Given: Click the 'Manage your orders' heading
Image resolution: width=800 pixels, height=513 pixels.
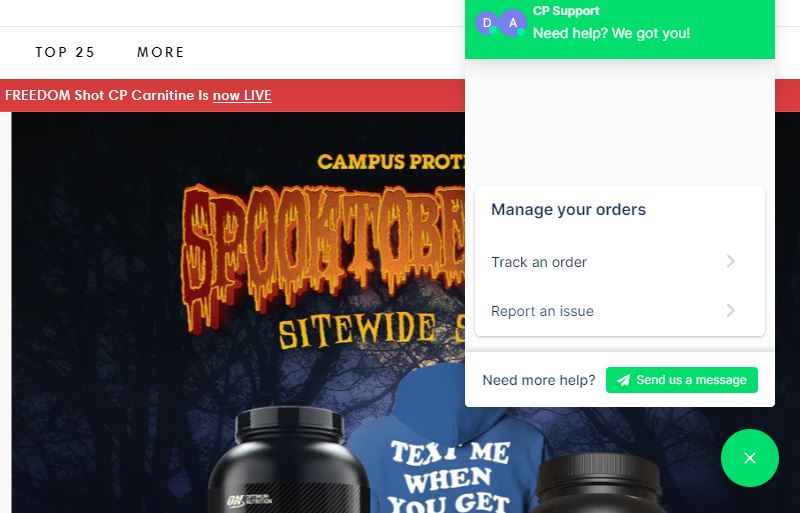Looking at the screenshot, I should click(x=568, y=209).
